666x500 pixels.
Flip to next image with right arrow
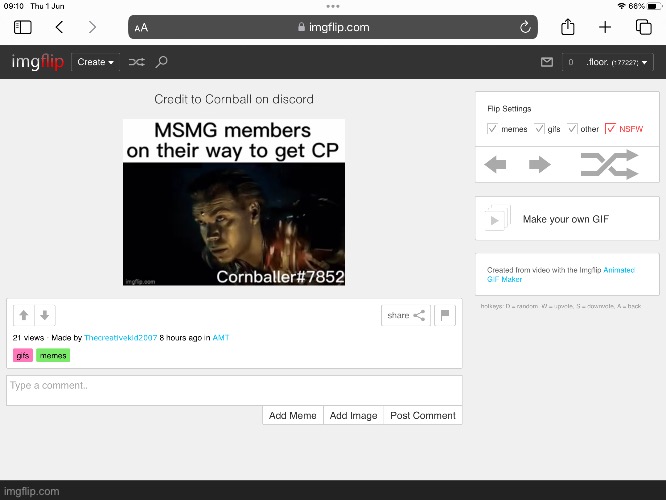[x=539, y=164]
